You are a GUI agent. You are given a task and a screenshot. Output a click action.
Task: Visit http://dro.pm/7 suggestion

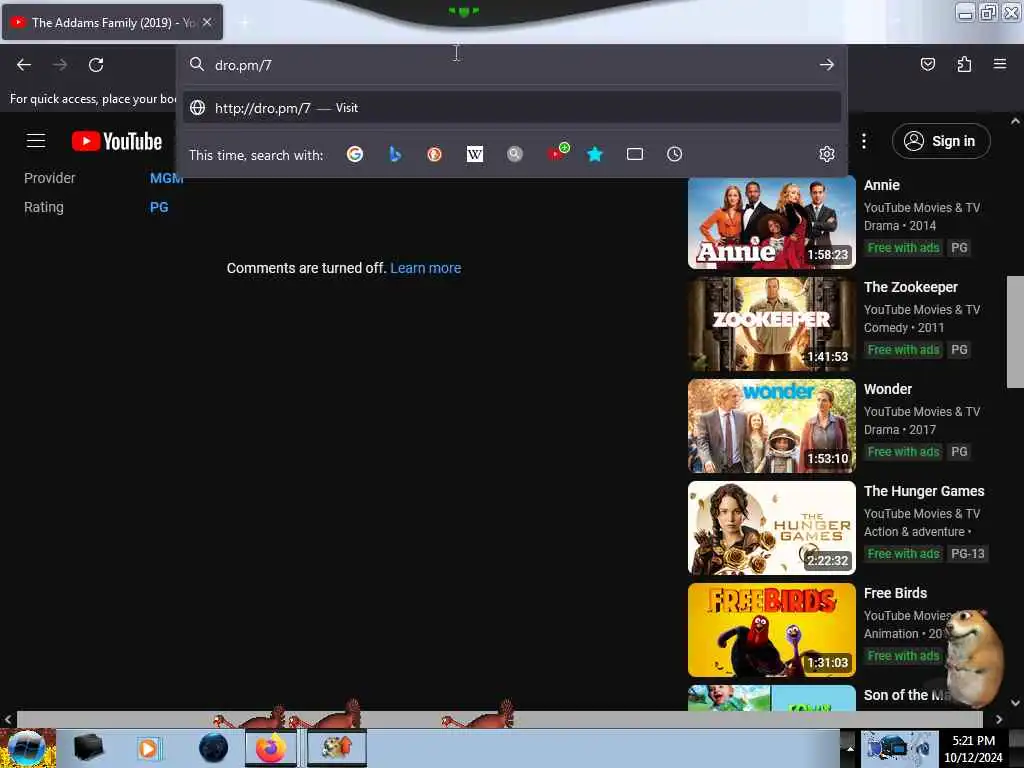pyautogui.click(x=511, y=108)
